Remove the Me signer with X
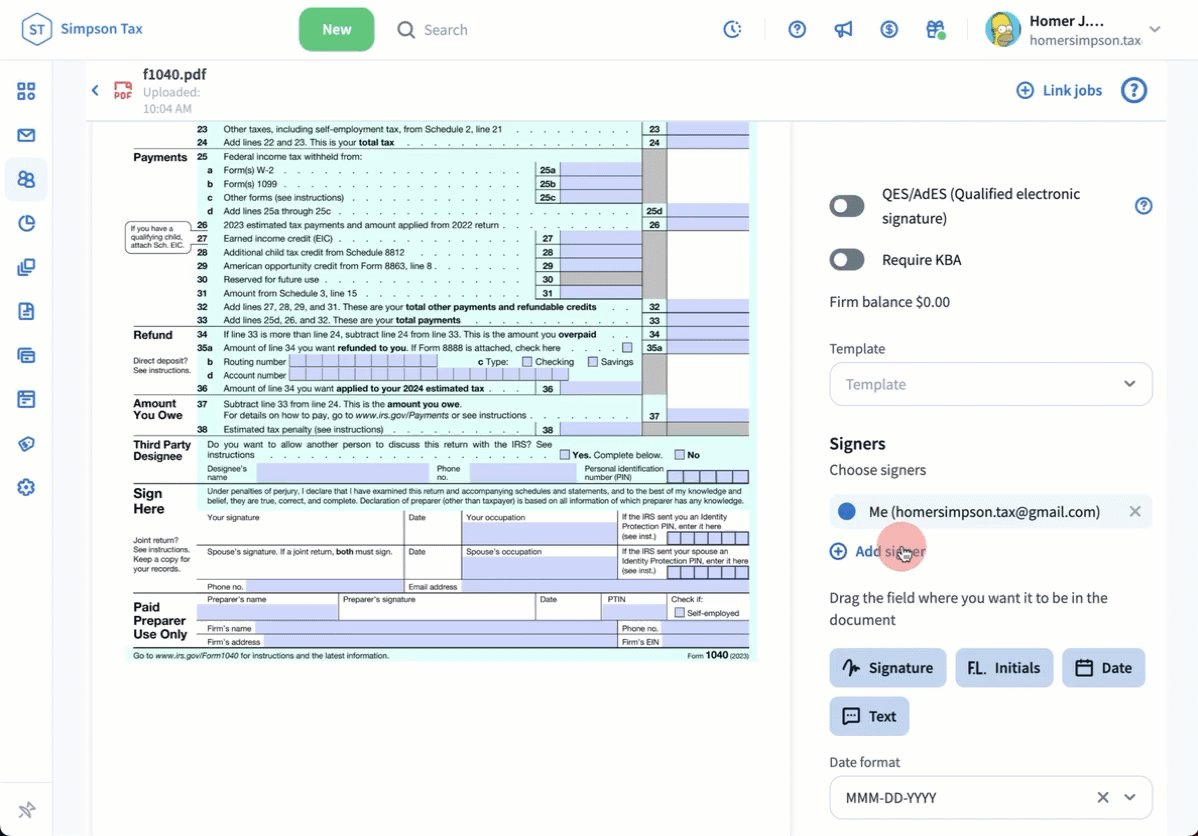Image resolution: width=1198 pixels, height=836 pixels. pyautogui.click(x=1135, y=512)
